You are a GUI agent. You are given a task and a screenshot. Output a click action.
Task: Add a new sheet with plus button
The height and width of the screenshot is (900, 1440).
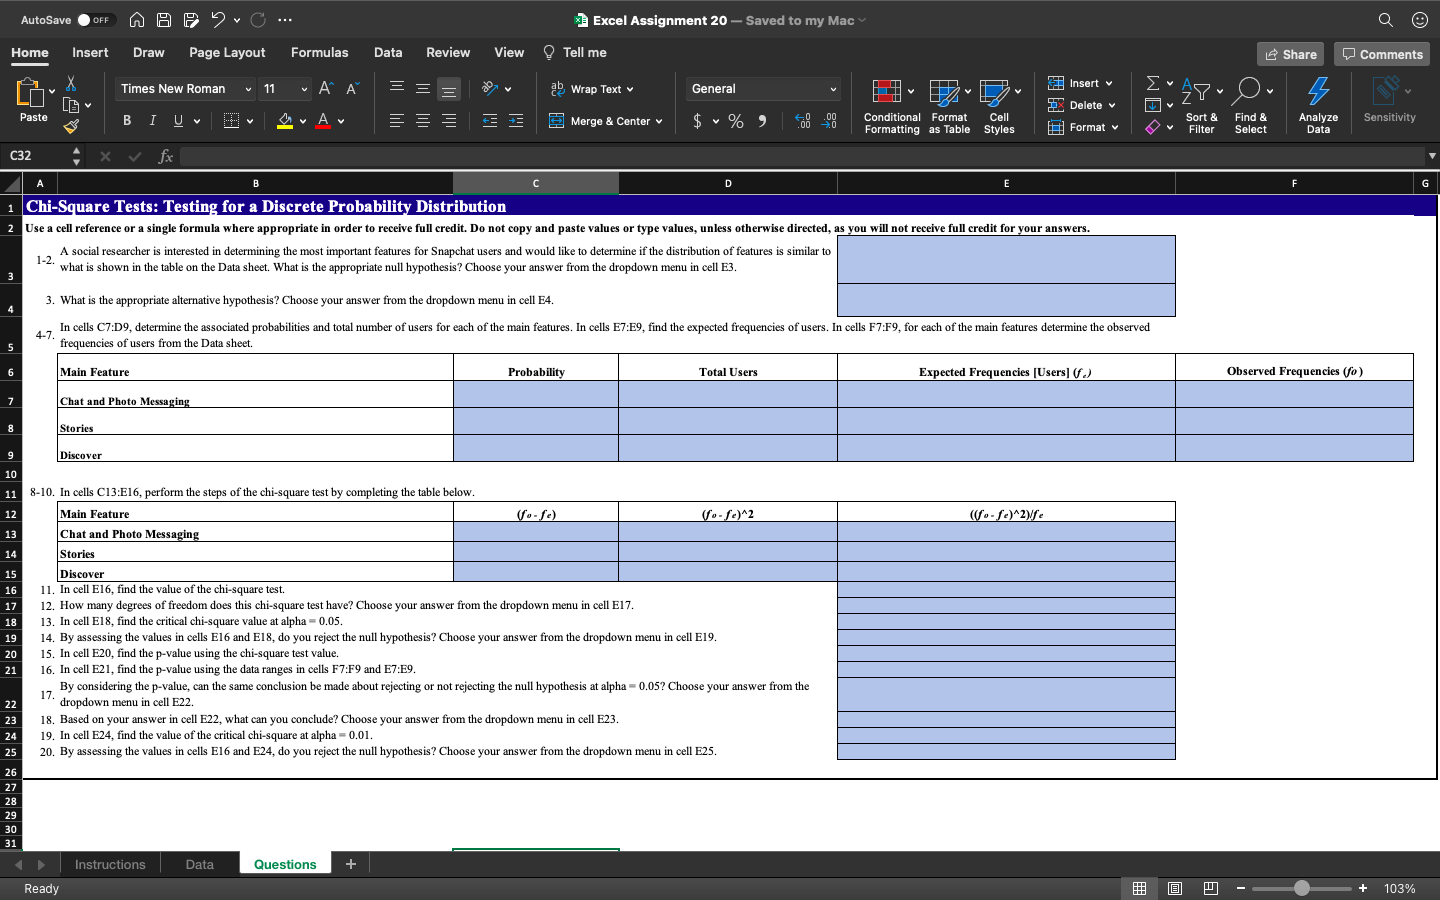pos(351,864)
